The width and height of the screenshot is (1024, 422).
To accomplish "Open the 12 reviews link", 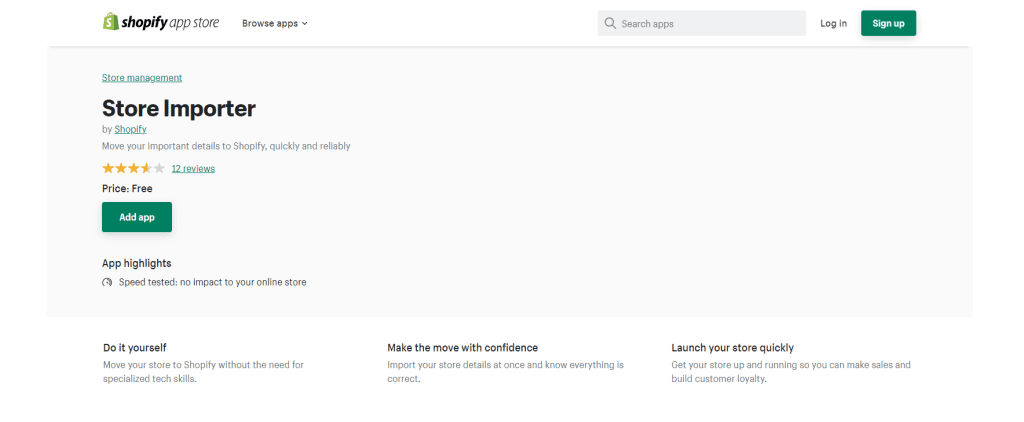I will click(x=193, y=169).
